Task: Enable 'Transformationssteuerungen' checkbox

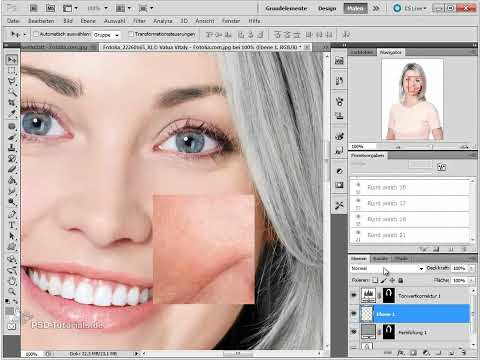Action: pyautogui.click(x=131, y=34)
